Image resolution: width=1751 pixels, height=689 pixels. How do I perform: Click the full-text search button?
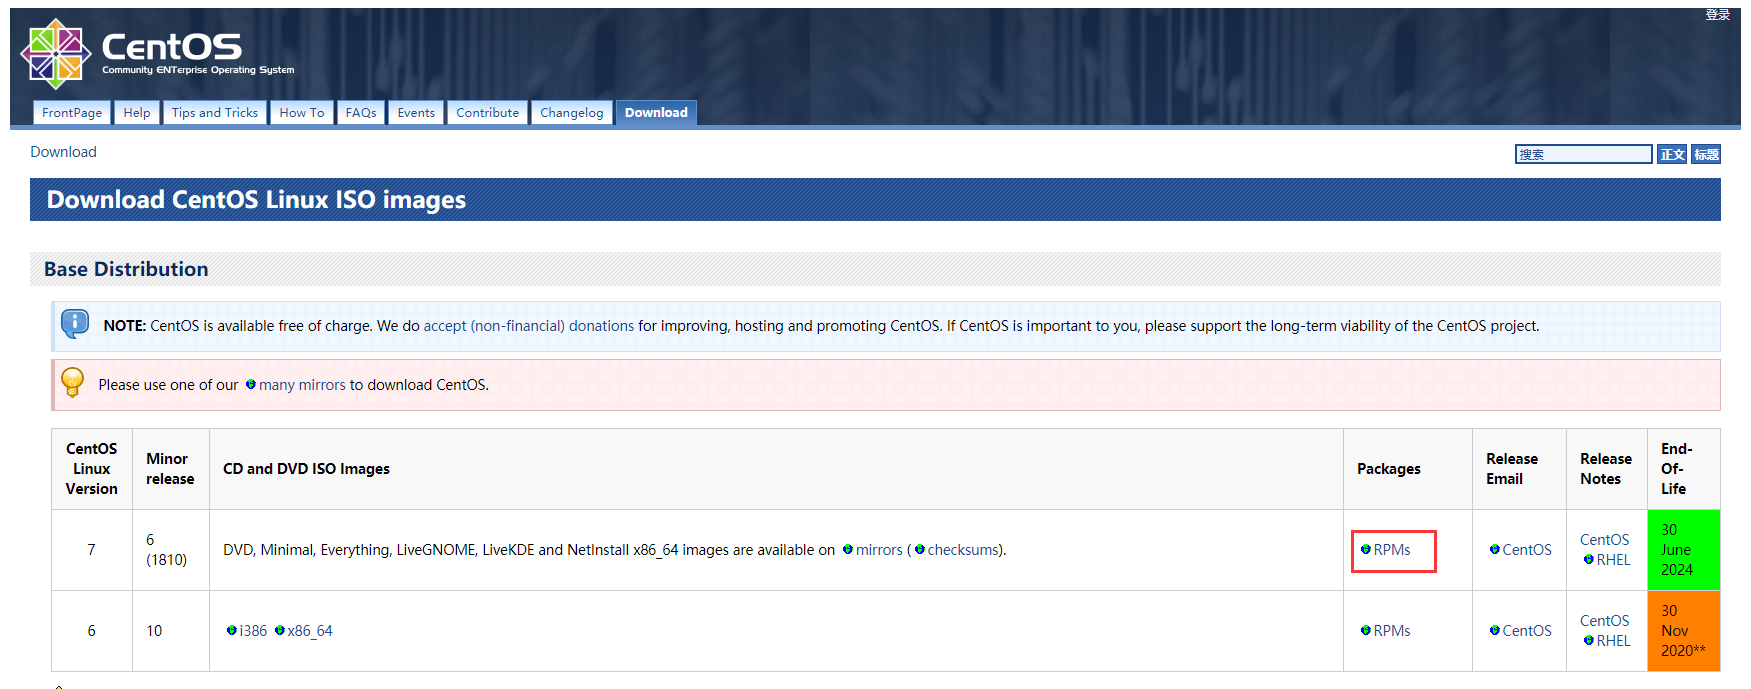coord(1672,154)
